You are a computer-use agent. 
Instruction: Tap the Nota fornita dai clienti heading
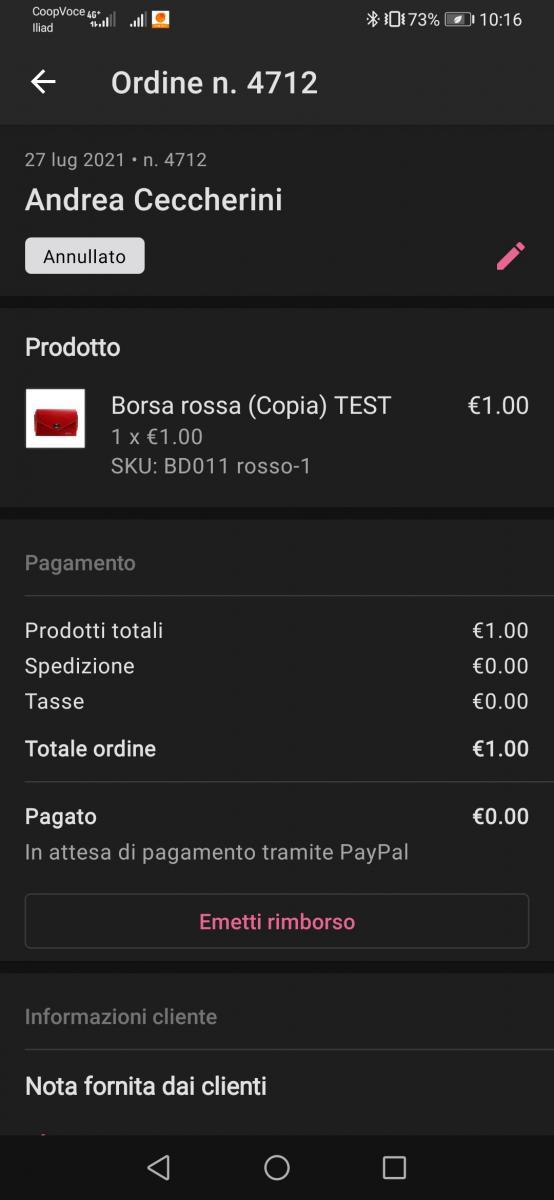[146, 1086]
